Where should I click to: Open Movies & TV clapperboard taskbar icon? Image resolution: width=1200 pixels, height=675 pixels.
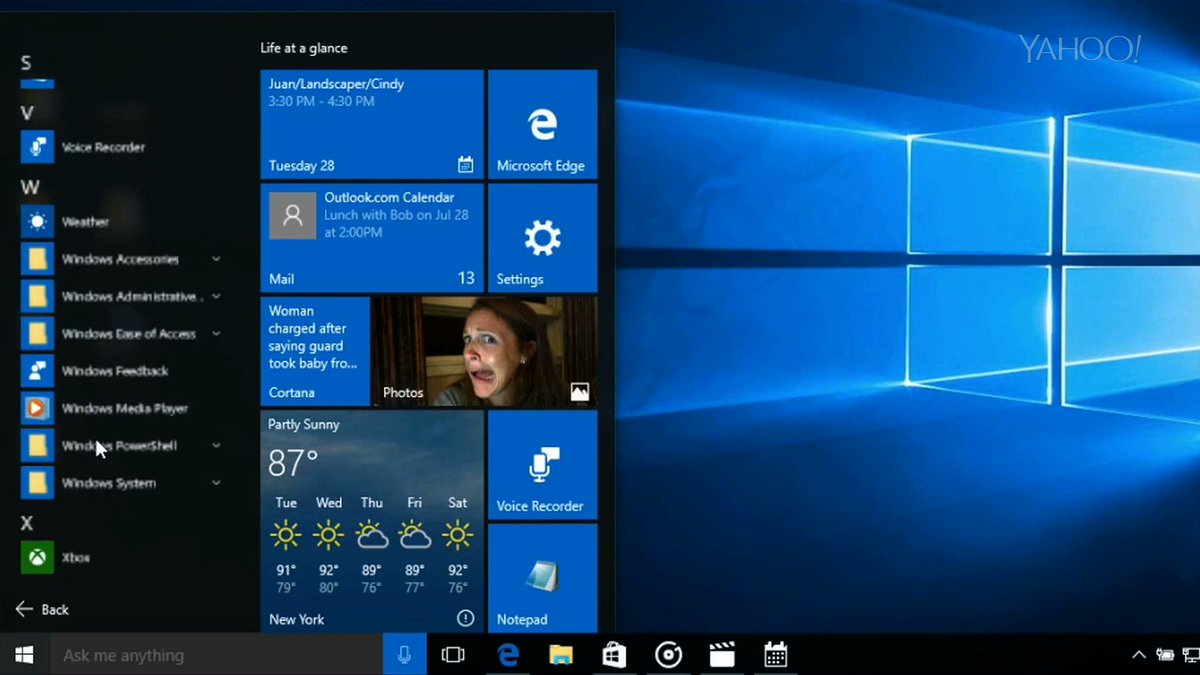pos(722,655)
